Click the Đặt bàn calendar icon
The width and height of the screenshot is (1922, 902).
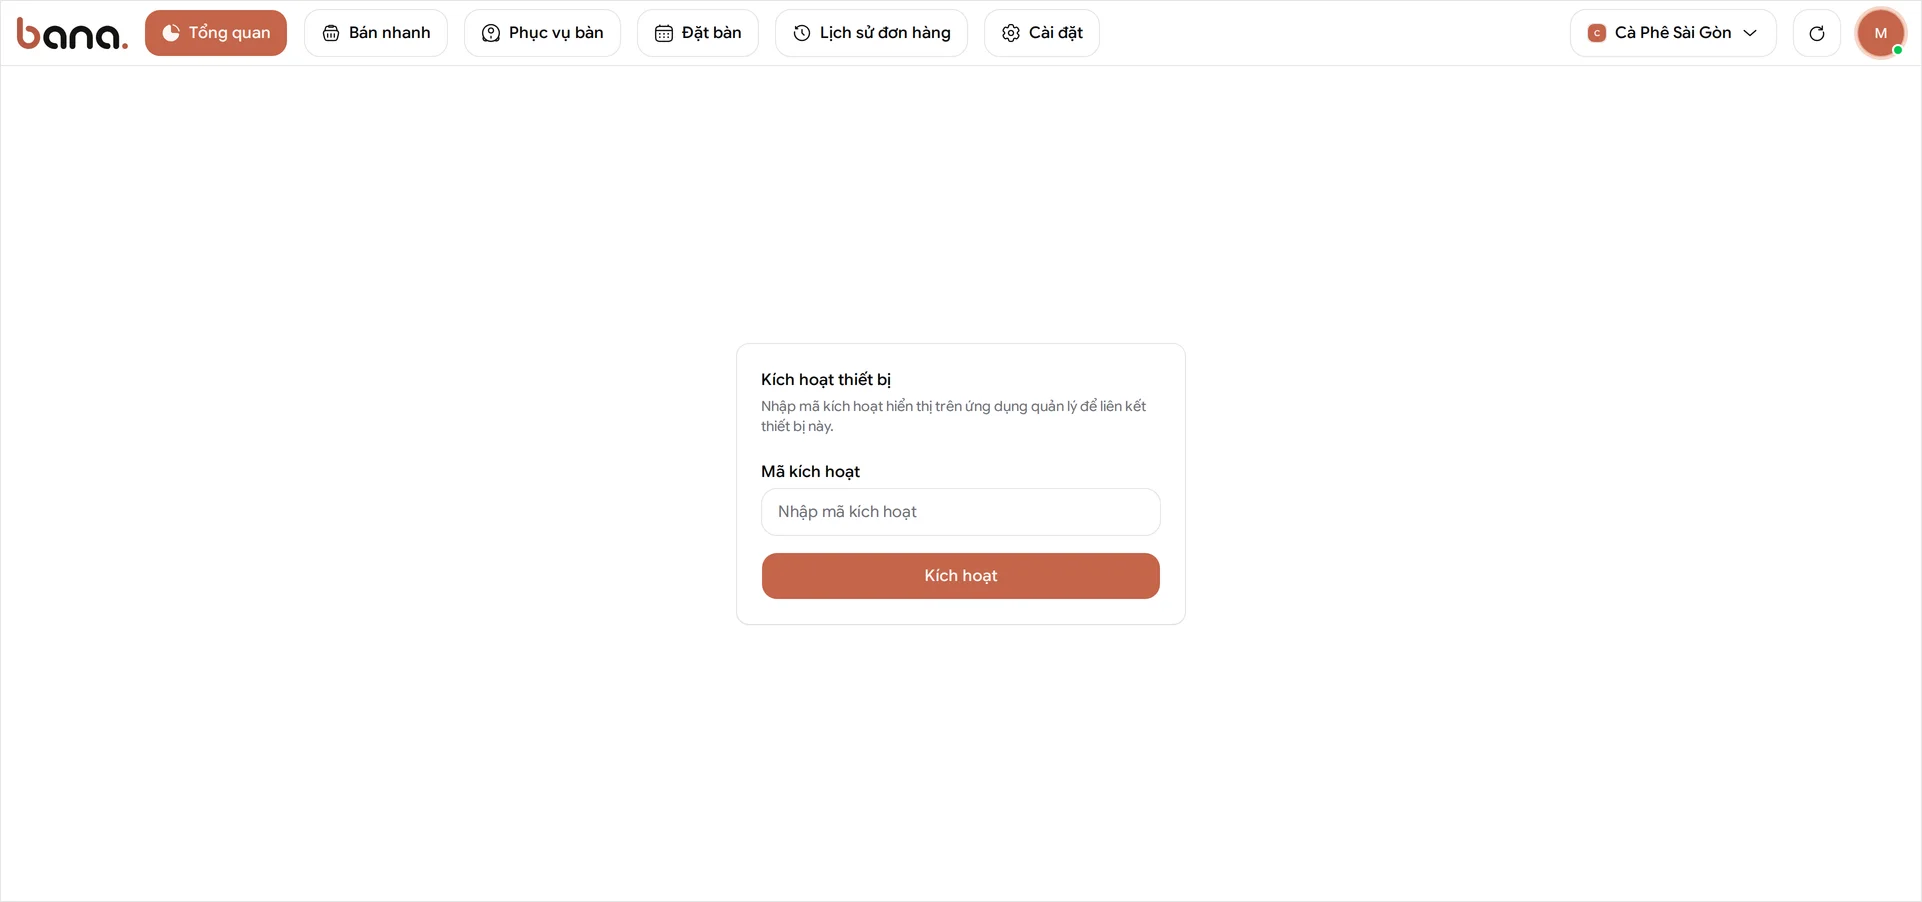(x=664, y=33)
